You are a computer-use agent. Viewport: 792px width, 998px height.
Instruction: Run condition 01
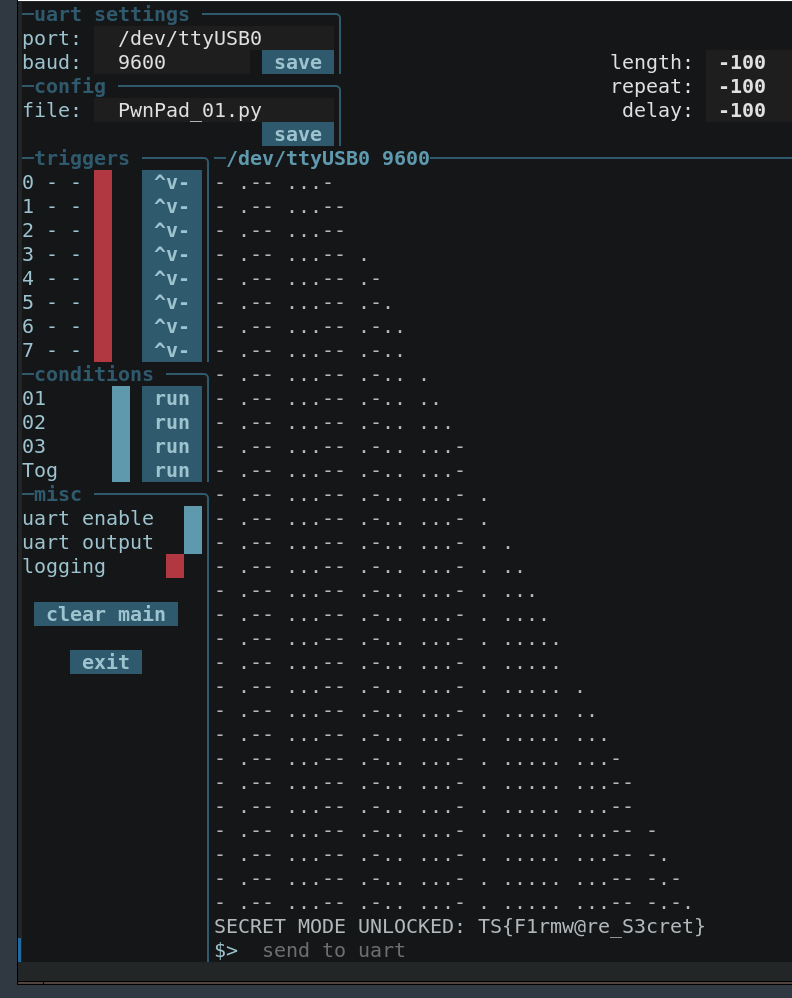point(171,398)
